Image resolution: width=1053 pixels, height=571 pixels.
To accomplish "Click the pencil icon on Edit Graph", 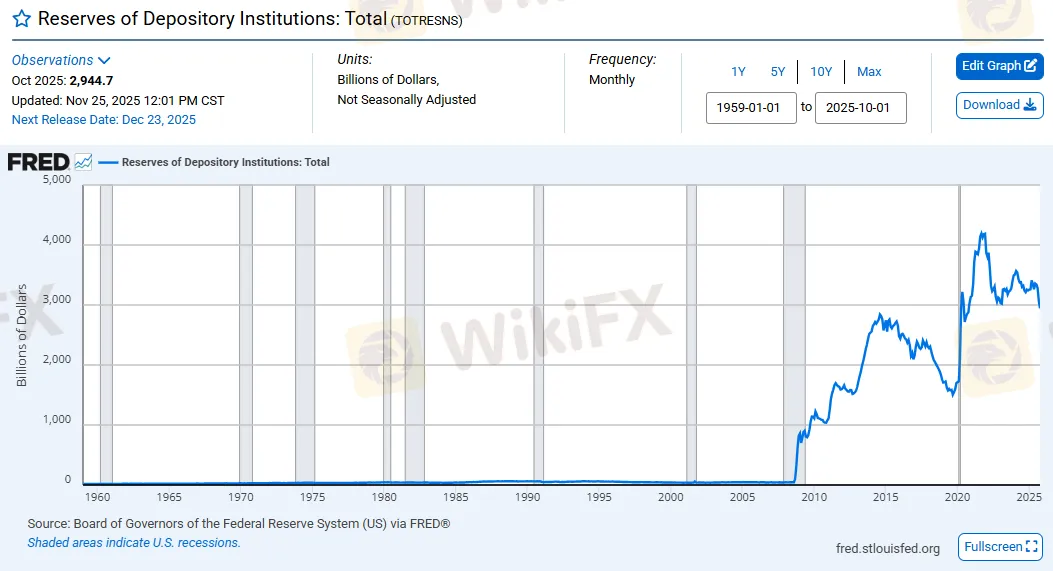I will [1031, 66].
